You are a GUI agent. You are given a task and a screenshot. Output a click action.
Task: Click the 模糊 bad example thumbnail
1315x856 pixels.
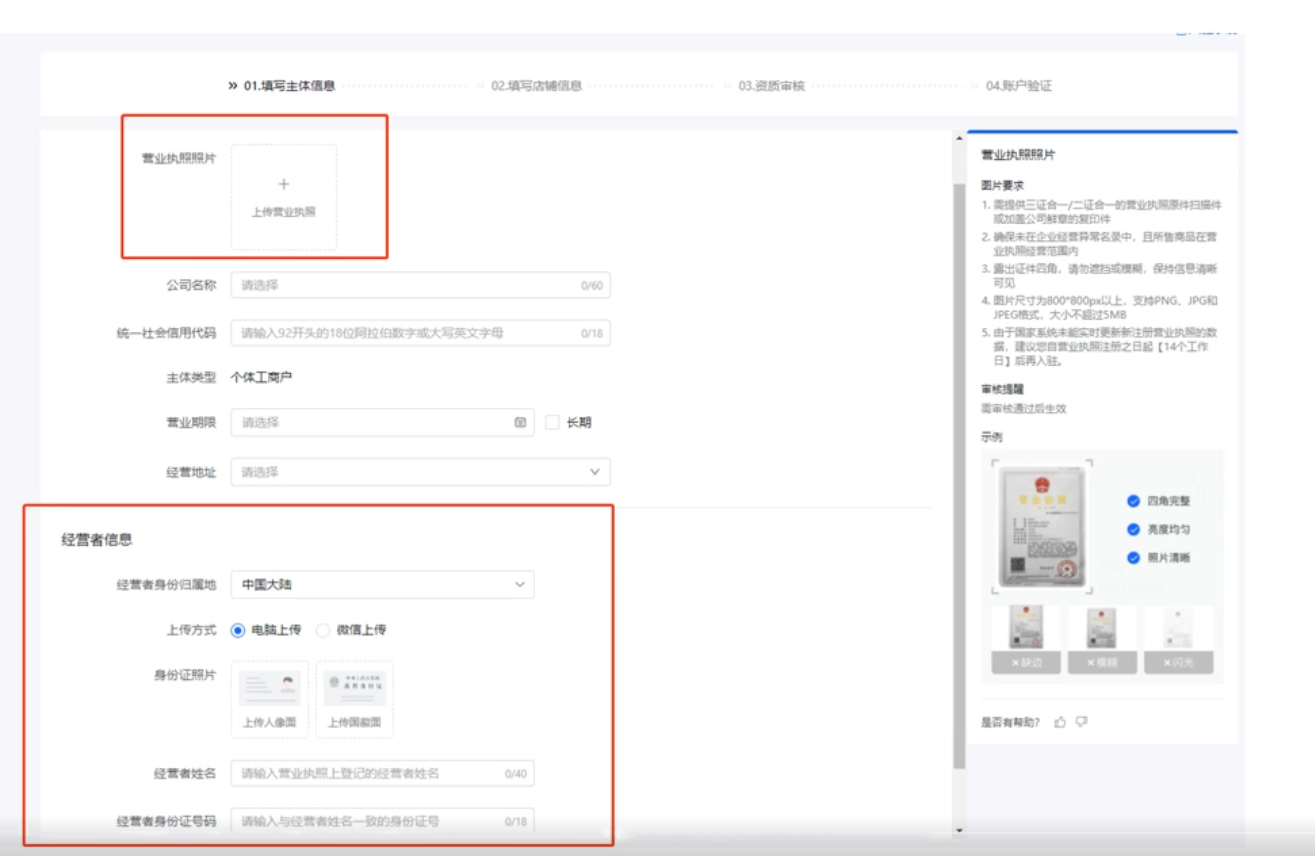click(x=1102, y=639)
